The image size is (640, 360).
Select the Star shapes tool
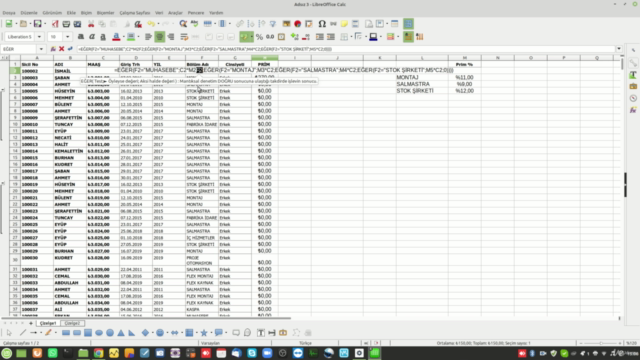[204, 333]
